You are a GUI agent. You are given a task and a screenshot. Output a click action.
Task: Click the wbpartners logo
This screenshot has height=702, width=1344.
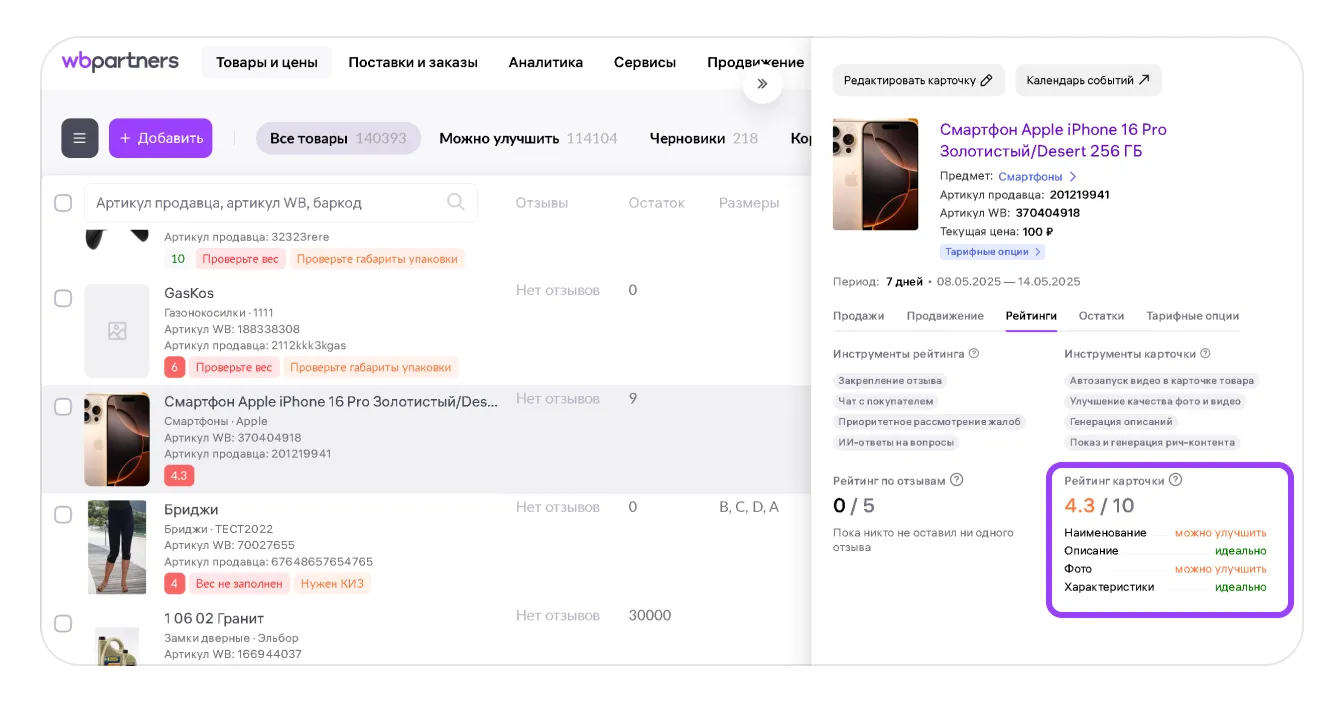(120, 61)
